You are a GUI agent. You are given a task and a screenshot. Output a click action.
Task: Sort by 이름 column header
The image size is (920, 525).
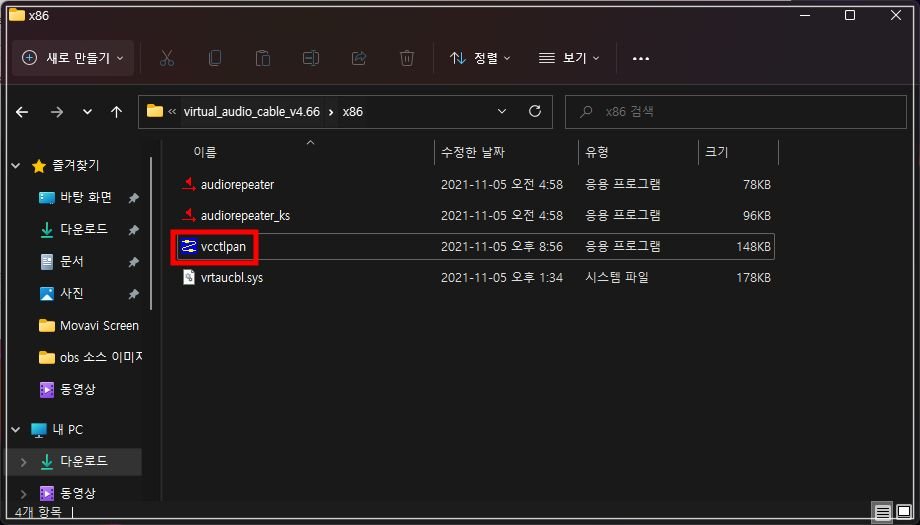pyautogui.click(x=205, y=153)
